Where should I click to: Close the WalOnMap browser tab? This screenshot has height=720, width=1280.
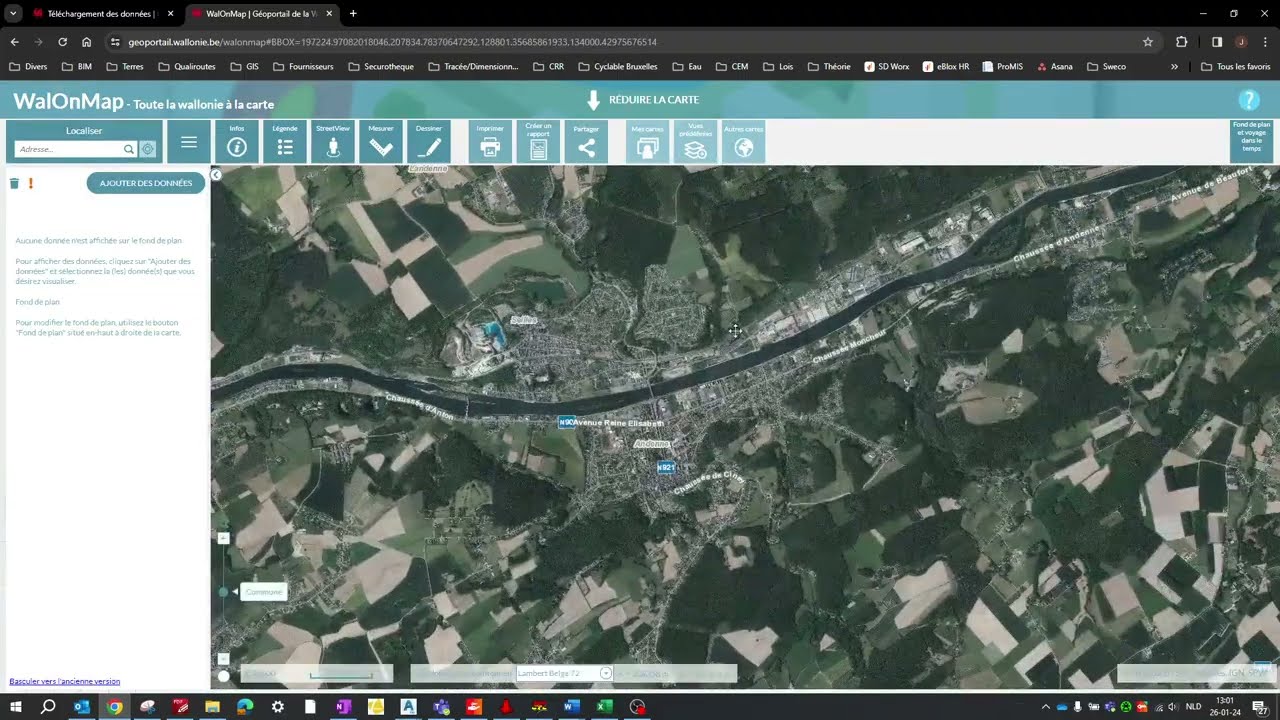329,14
